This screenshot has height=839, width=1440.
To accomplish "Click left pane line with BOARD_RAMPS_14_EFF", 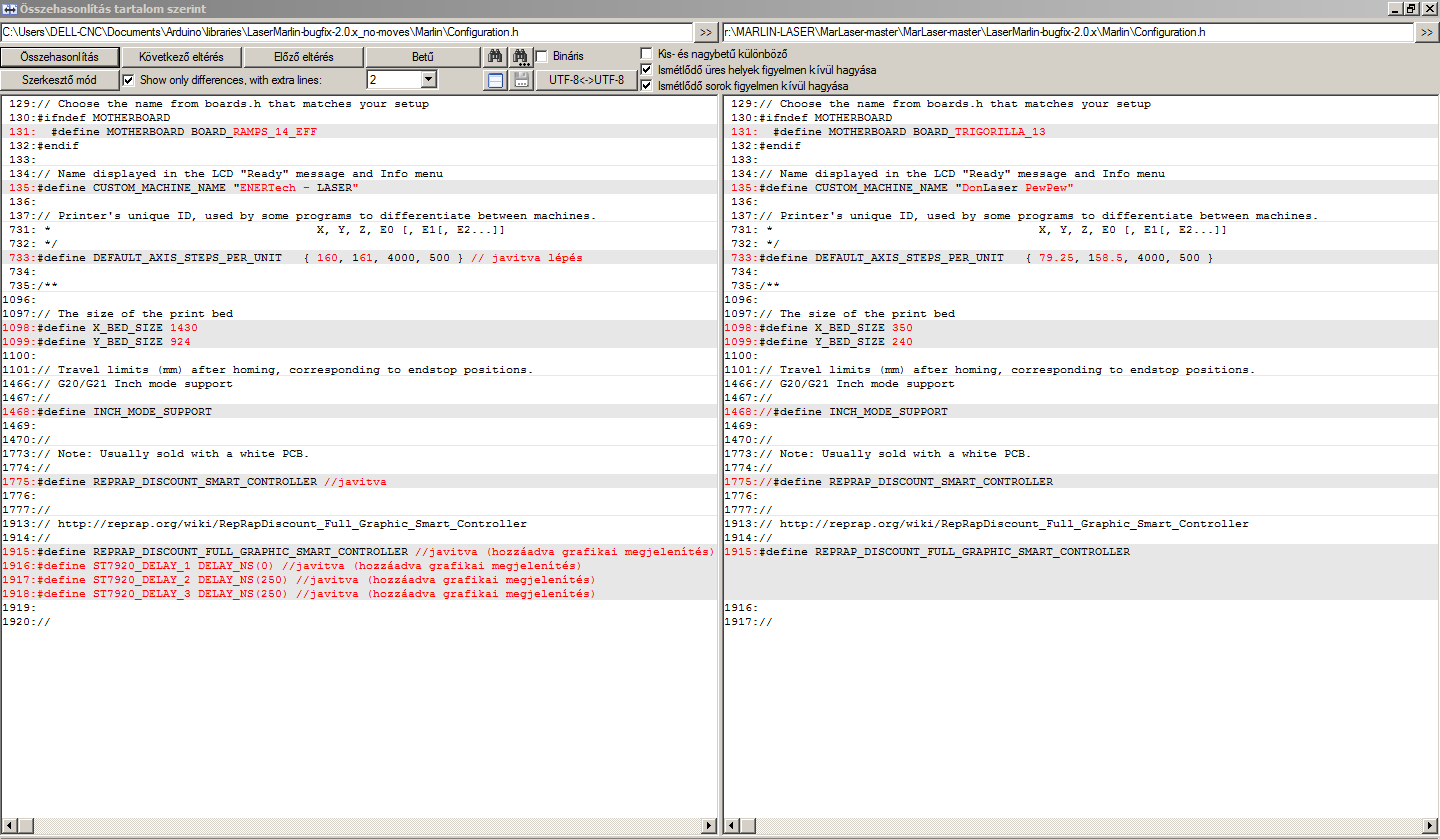I will 359,131.
